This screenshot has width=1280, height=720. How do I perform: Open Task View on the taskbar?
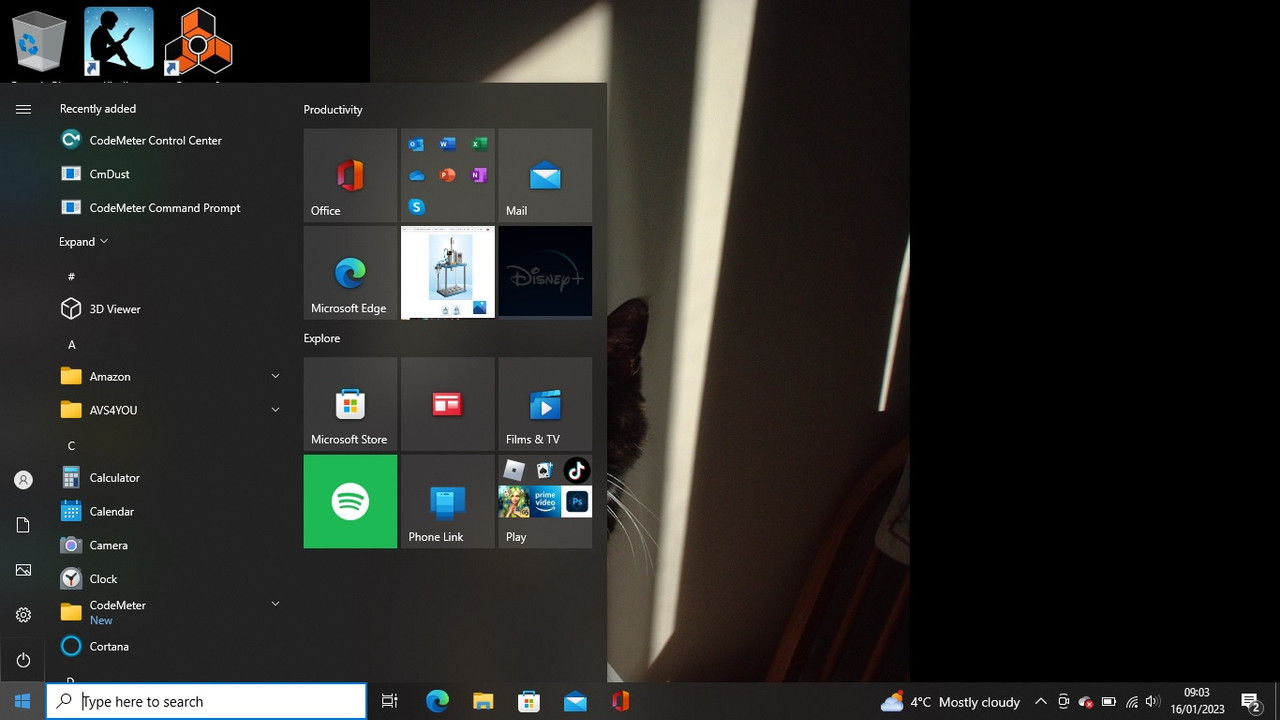point(390,701)
